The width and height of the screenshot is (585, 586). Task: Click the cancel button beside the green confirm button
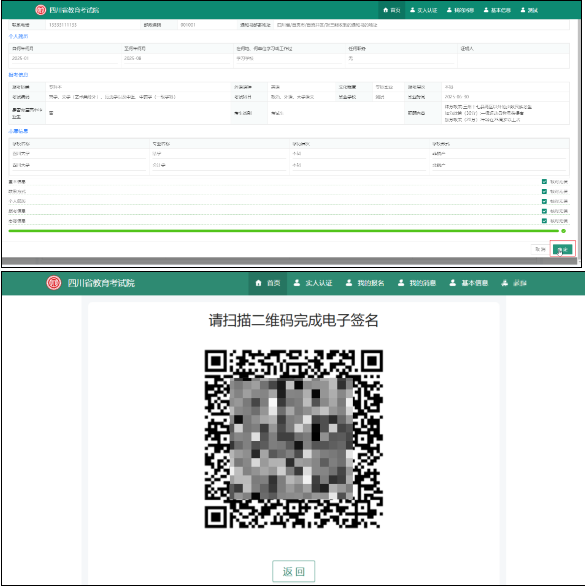click(x=540, y=249)
